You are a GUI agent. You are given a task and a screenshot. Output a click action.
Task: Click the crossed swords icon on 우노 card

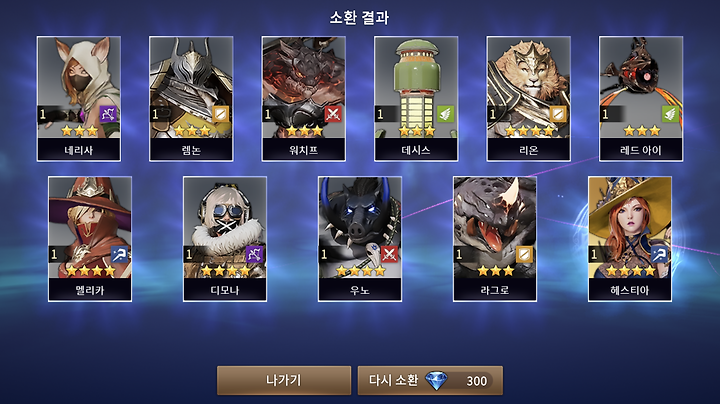tap(389, 254)
